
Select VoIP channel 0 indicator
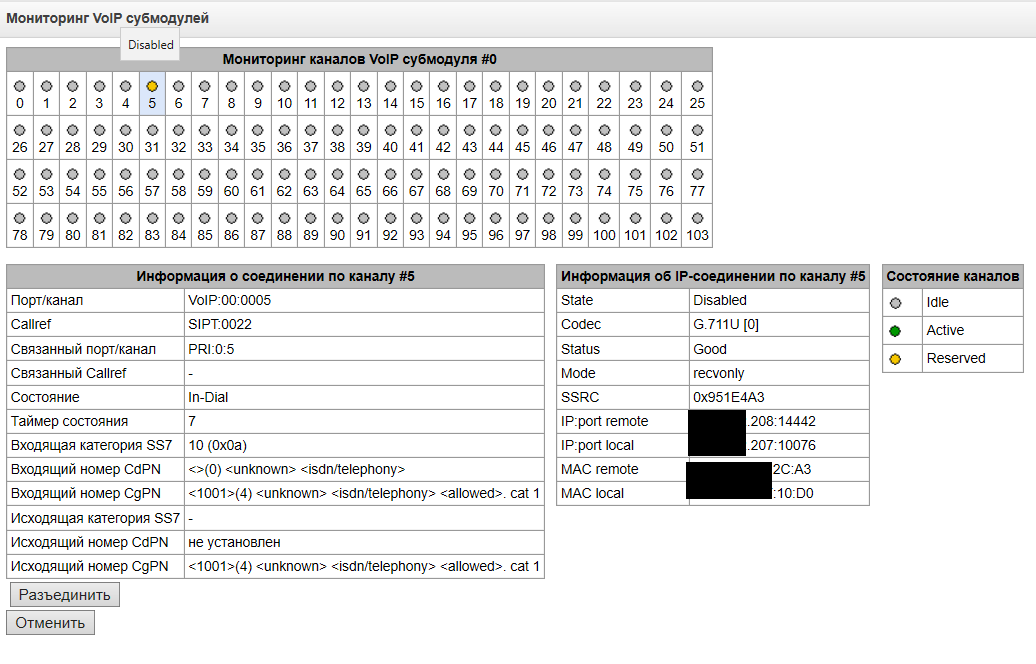click(x=20, y=86)
